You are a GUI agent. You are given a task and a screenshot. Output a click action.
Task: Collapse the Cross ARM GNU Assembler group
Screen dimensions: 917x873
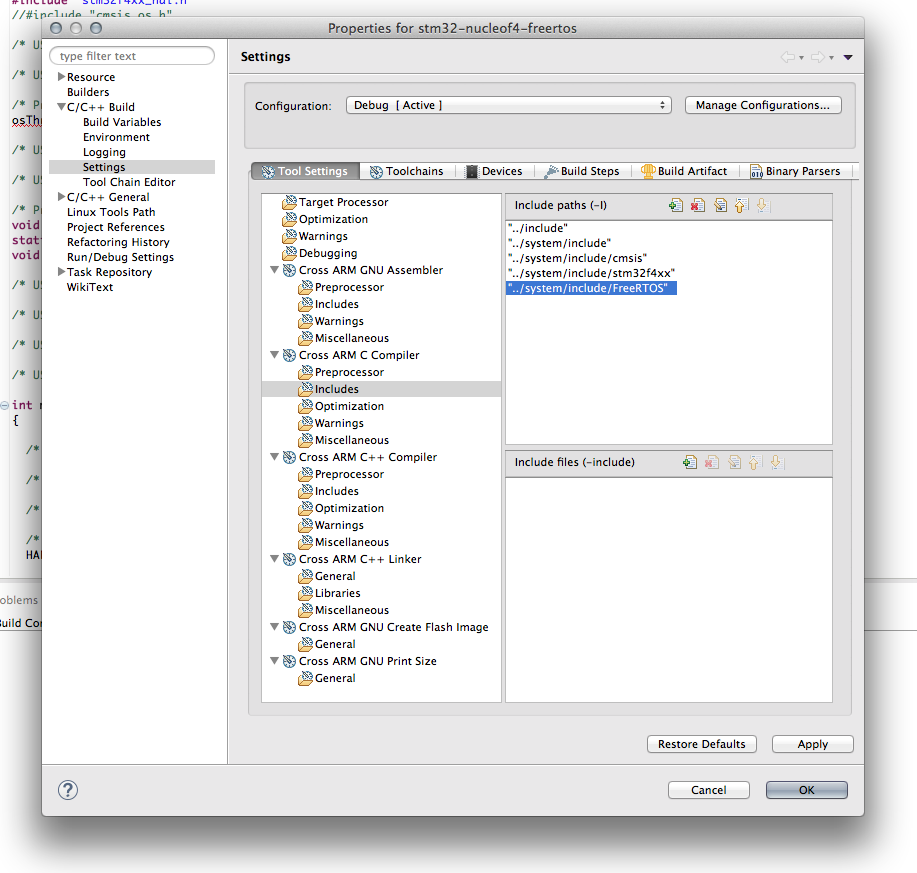tap(274, 270)
